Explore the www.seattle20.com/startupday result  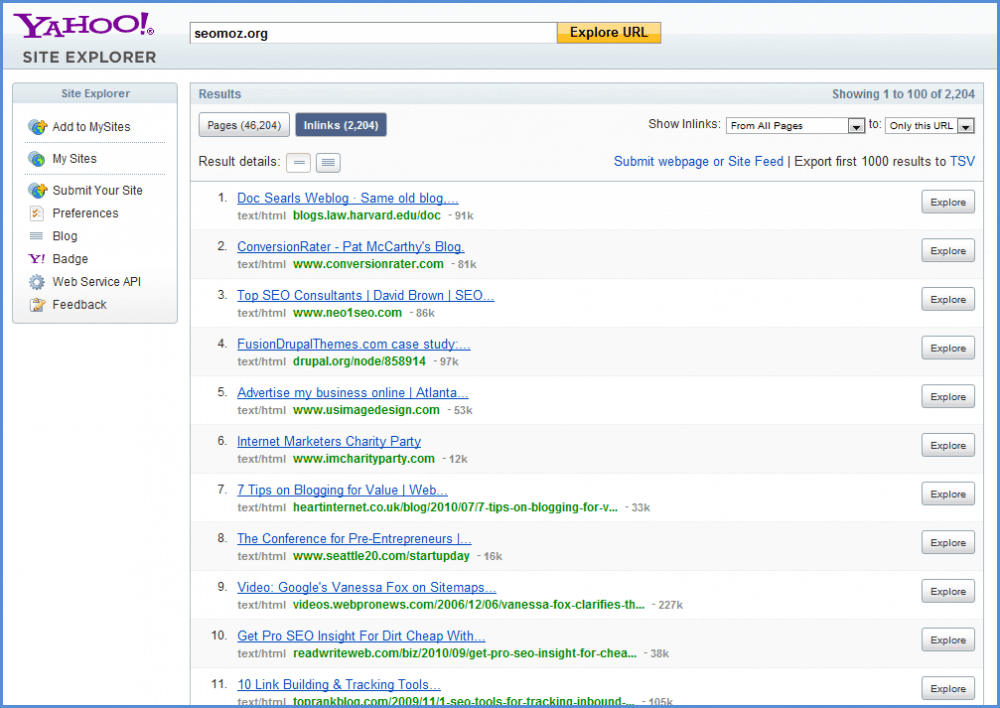(948, 543)
